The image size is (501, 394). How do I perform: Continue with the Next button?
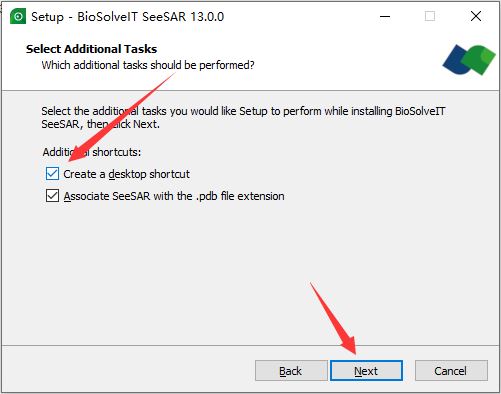click(366, 371)
